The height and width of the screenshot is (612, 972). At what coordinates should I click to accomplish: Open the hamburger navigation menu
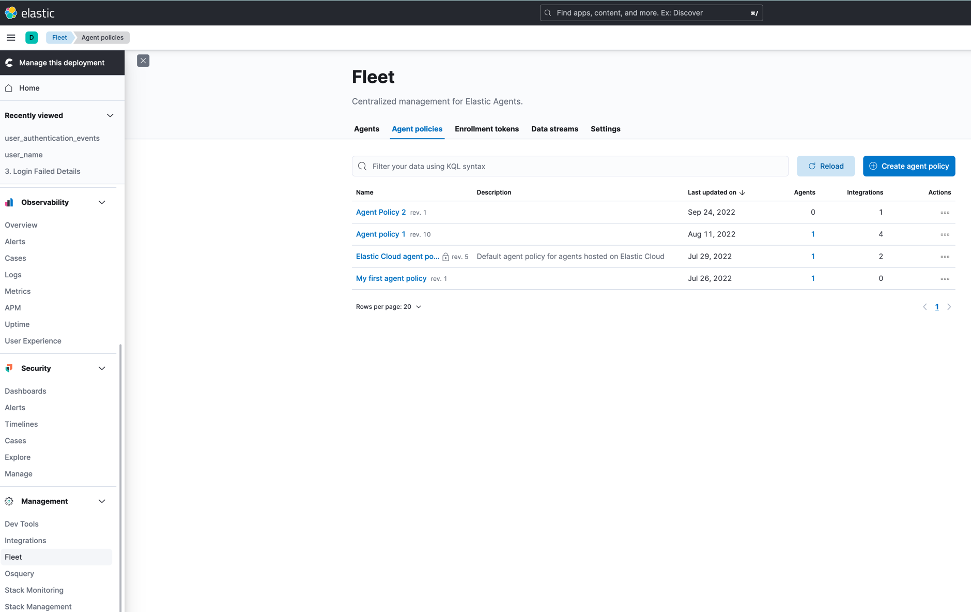point(11,37)
